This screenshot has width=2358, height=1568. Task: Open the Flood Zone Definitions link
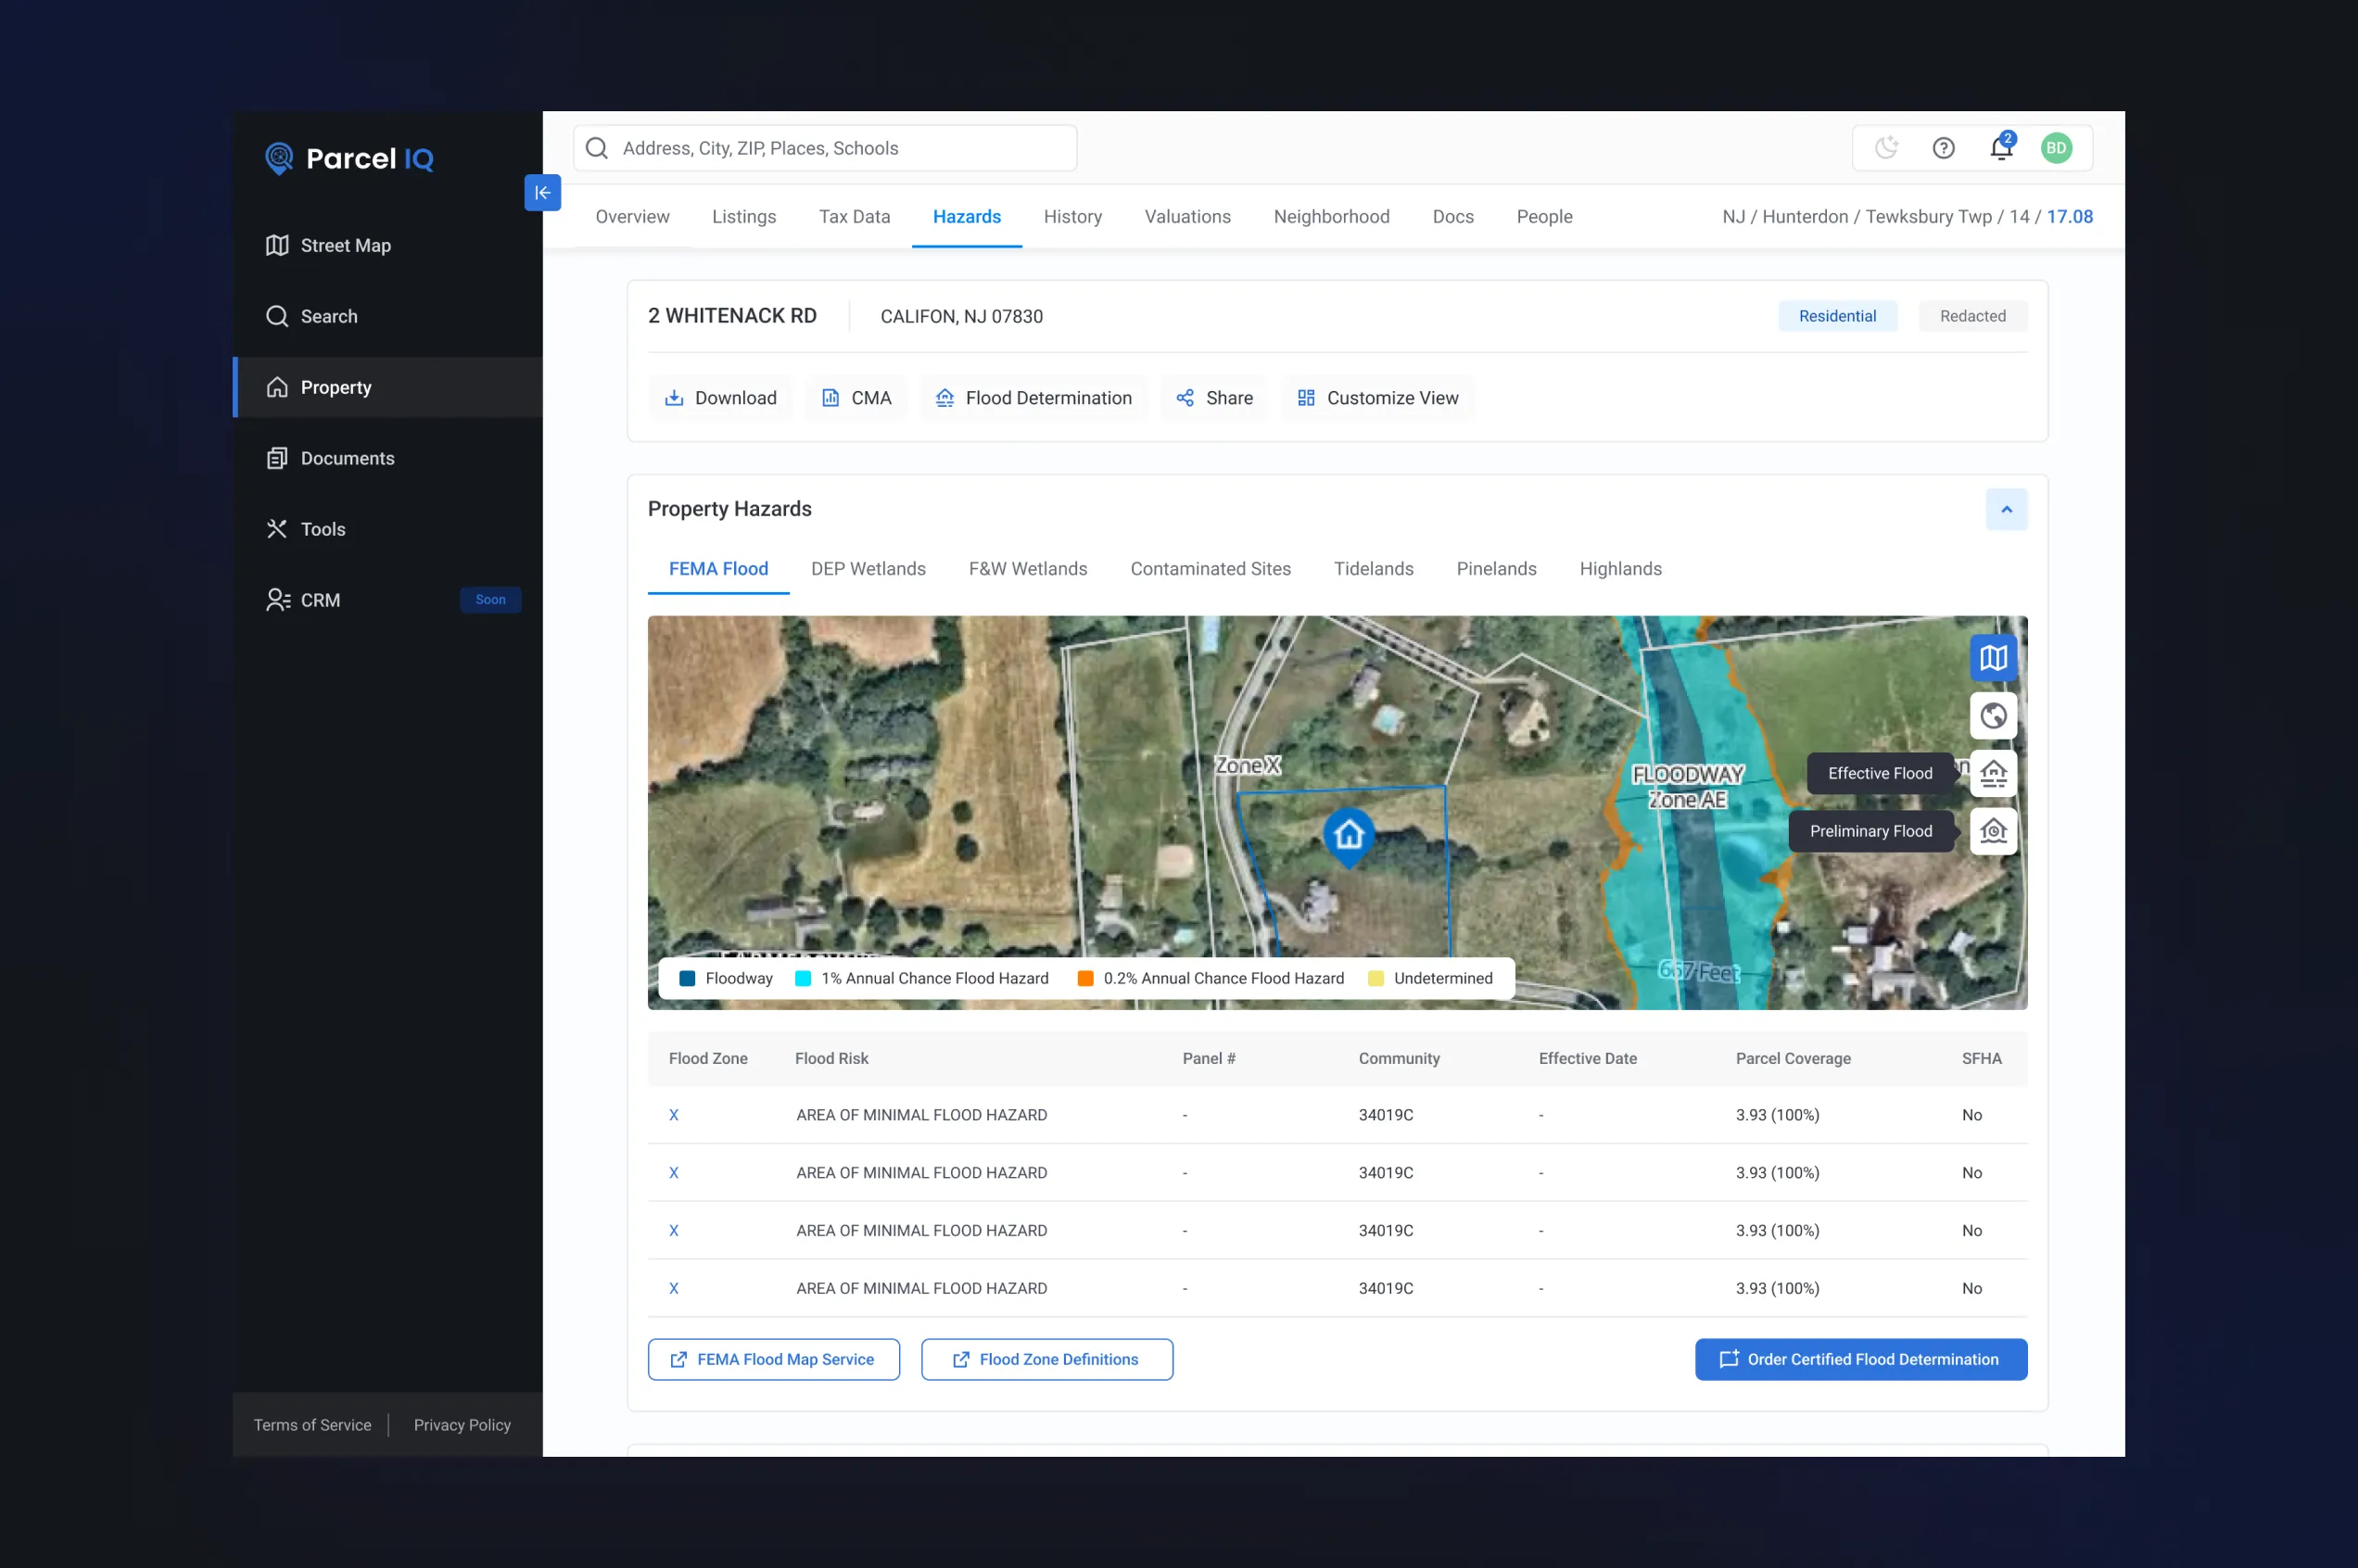pos(1046,1359)
